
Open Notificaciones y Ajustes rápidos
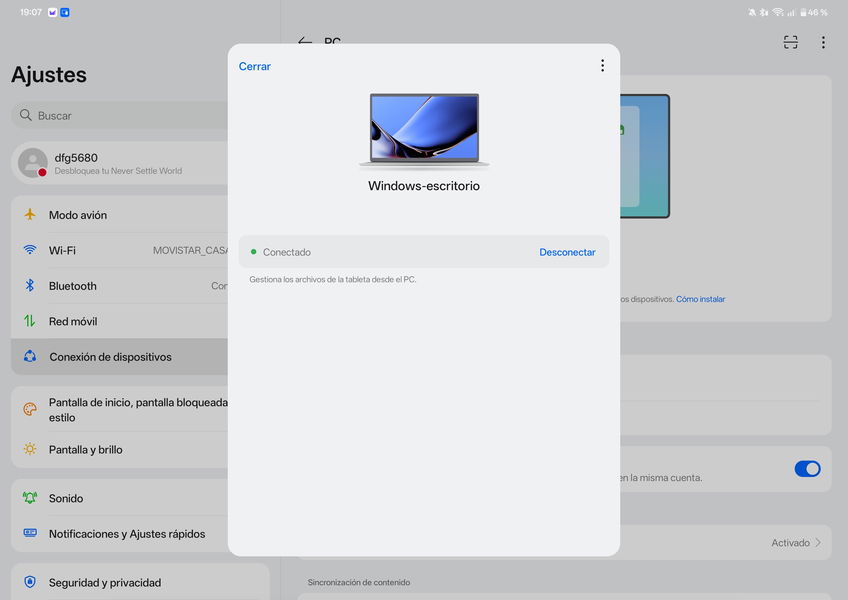(x=125, y=534)
